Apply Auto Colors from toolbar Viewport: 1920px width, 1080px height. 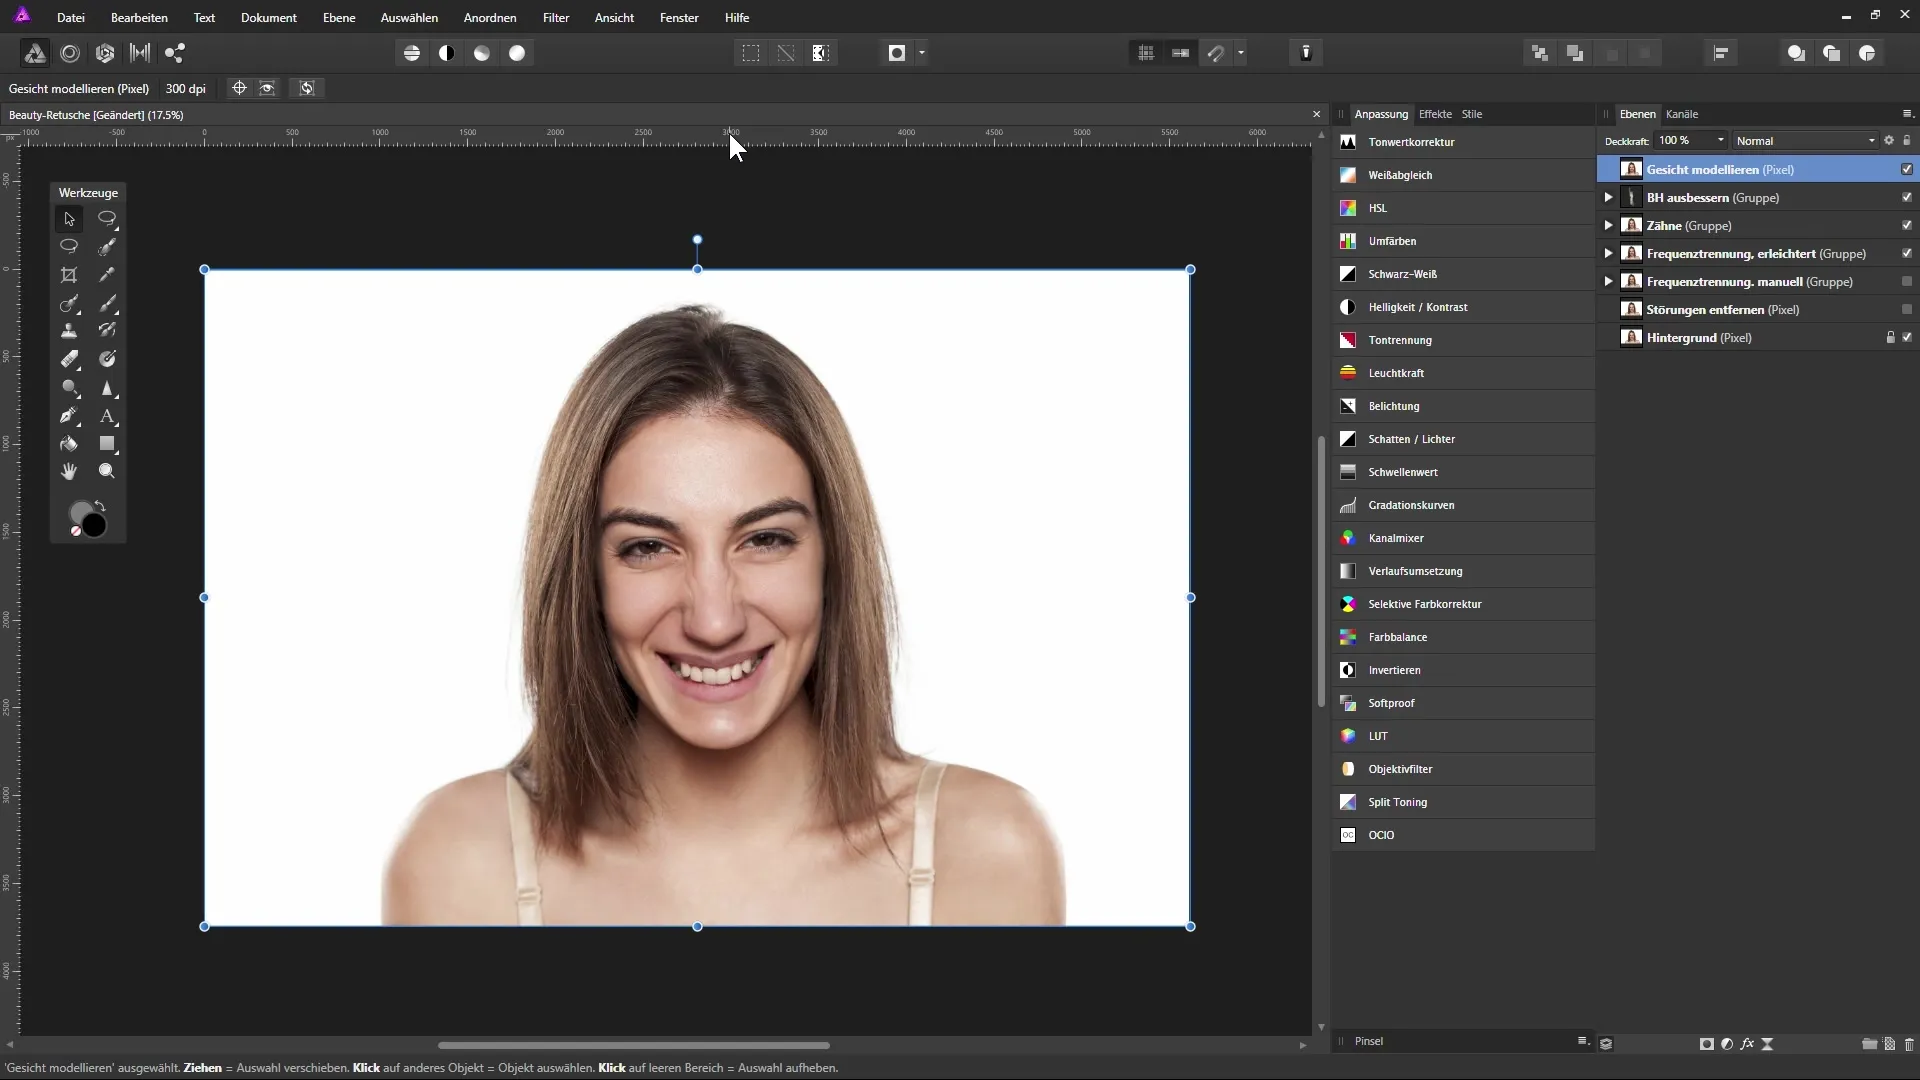[482, 53]
